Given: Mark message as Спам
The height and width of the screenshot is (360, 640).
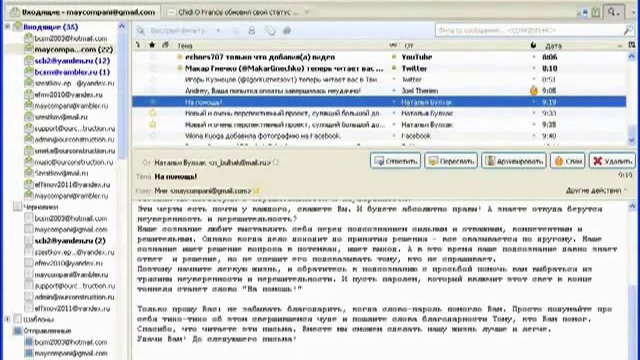Looking at the screenshot, I should (567, 161).
